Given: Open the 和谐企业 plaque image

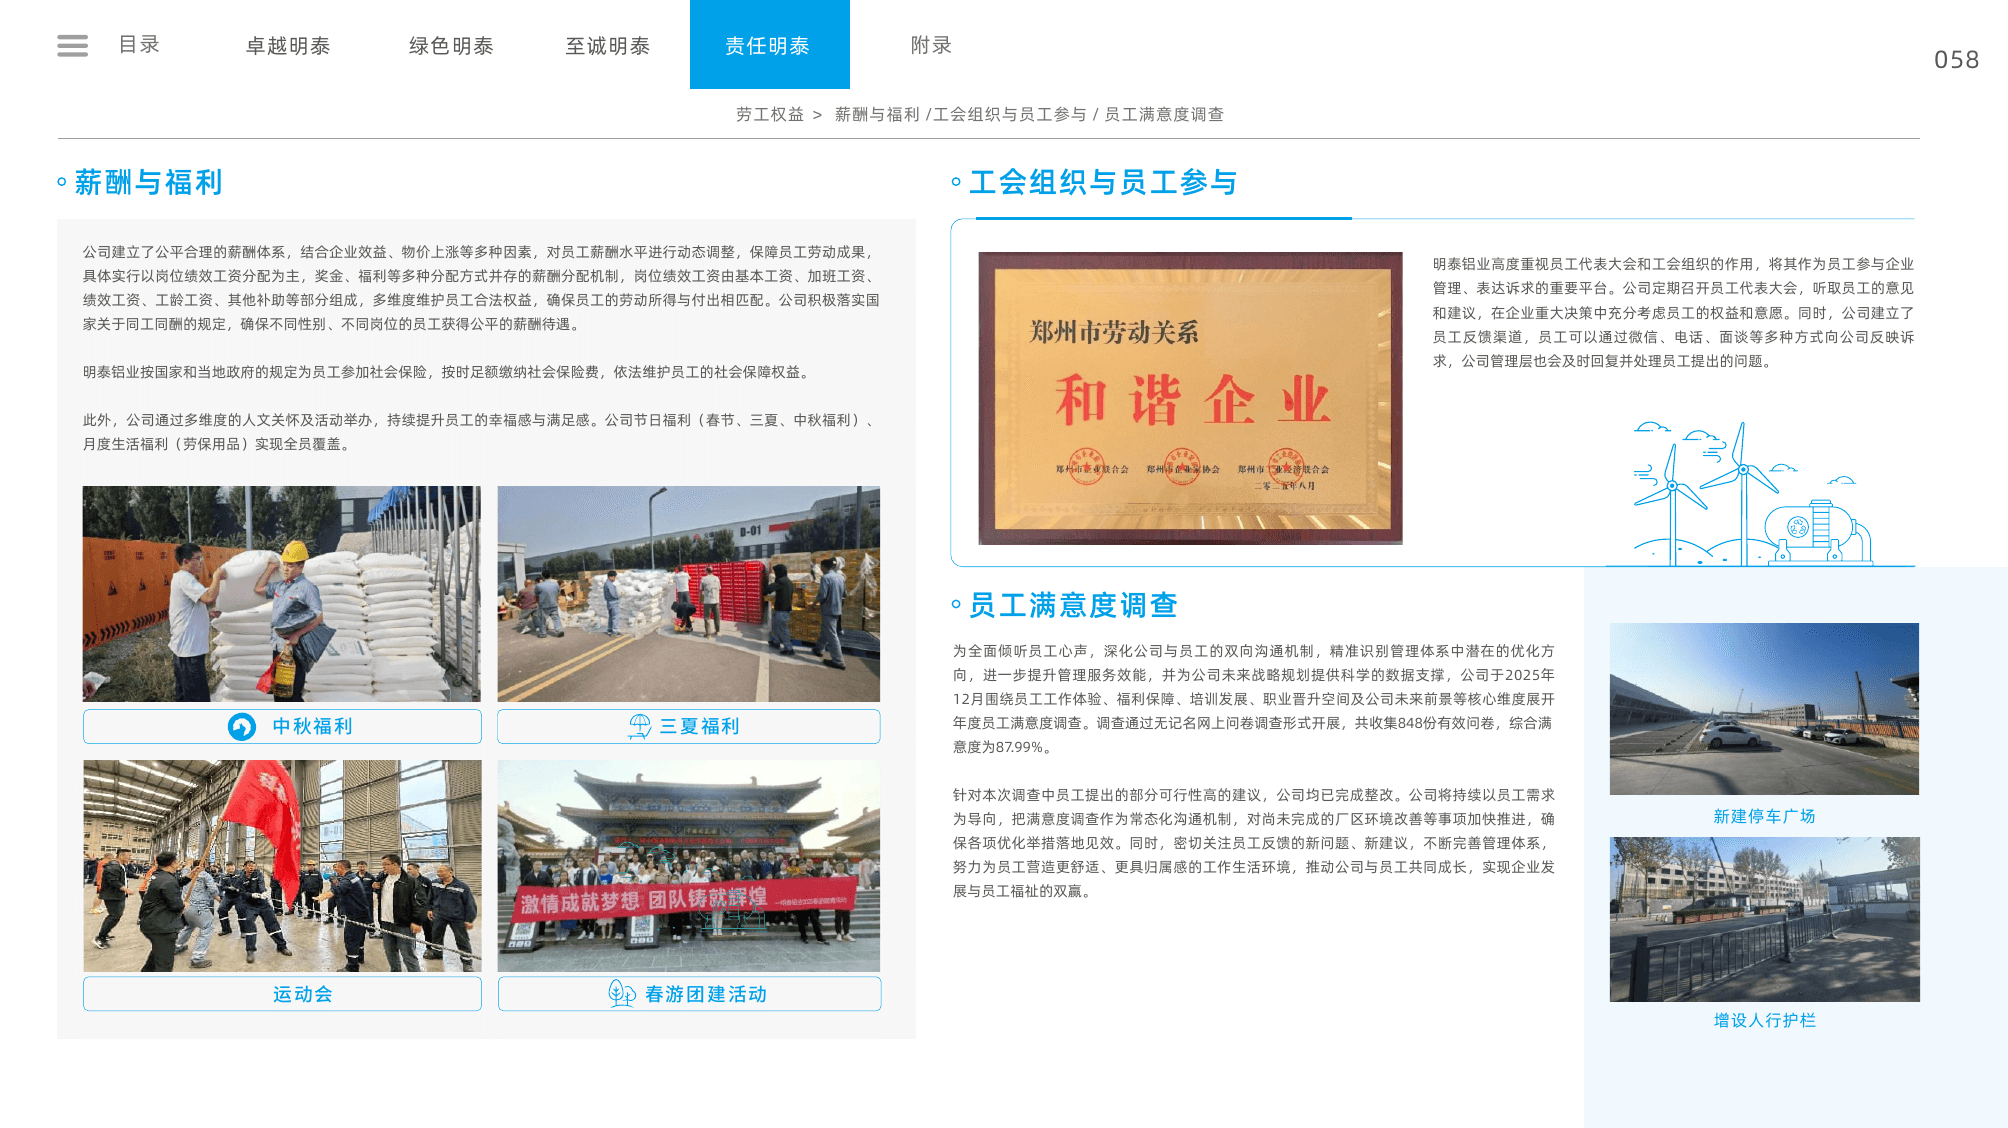Looking at the screenshot, I should point(1190,398).
